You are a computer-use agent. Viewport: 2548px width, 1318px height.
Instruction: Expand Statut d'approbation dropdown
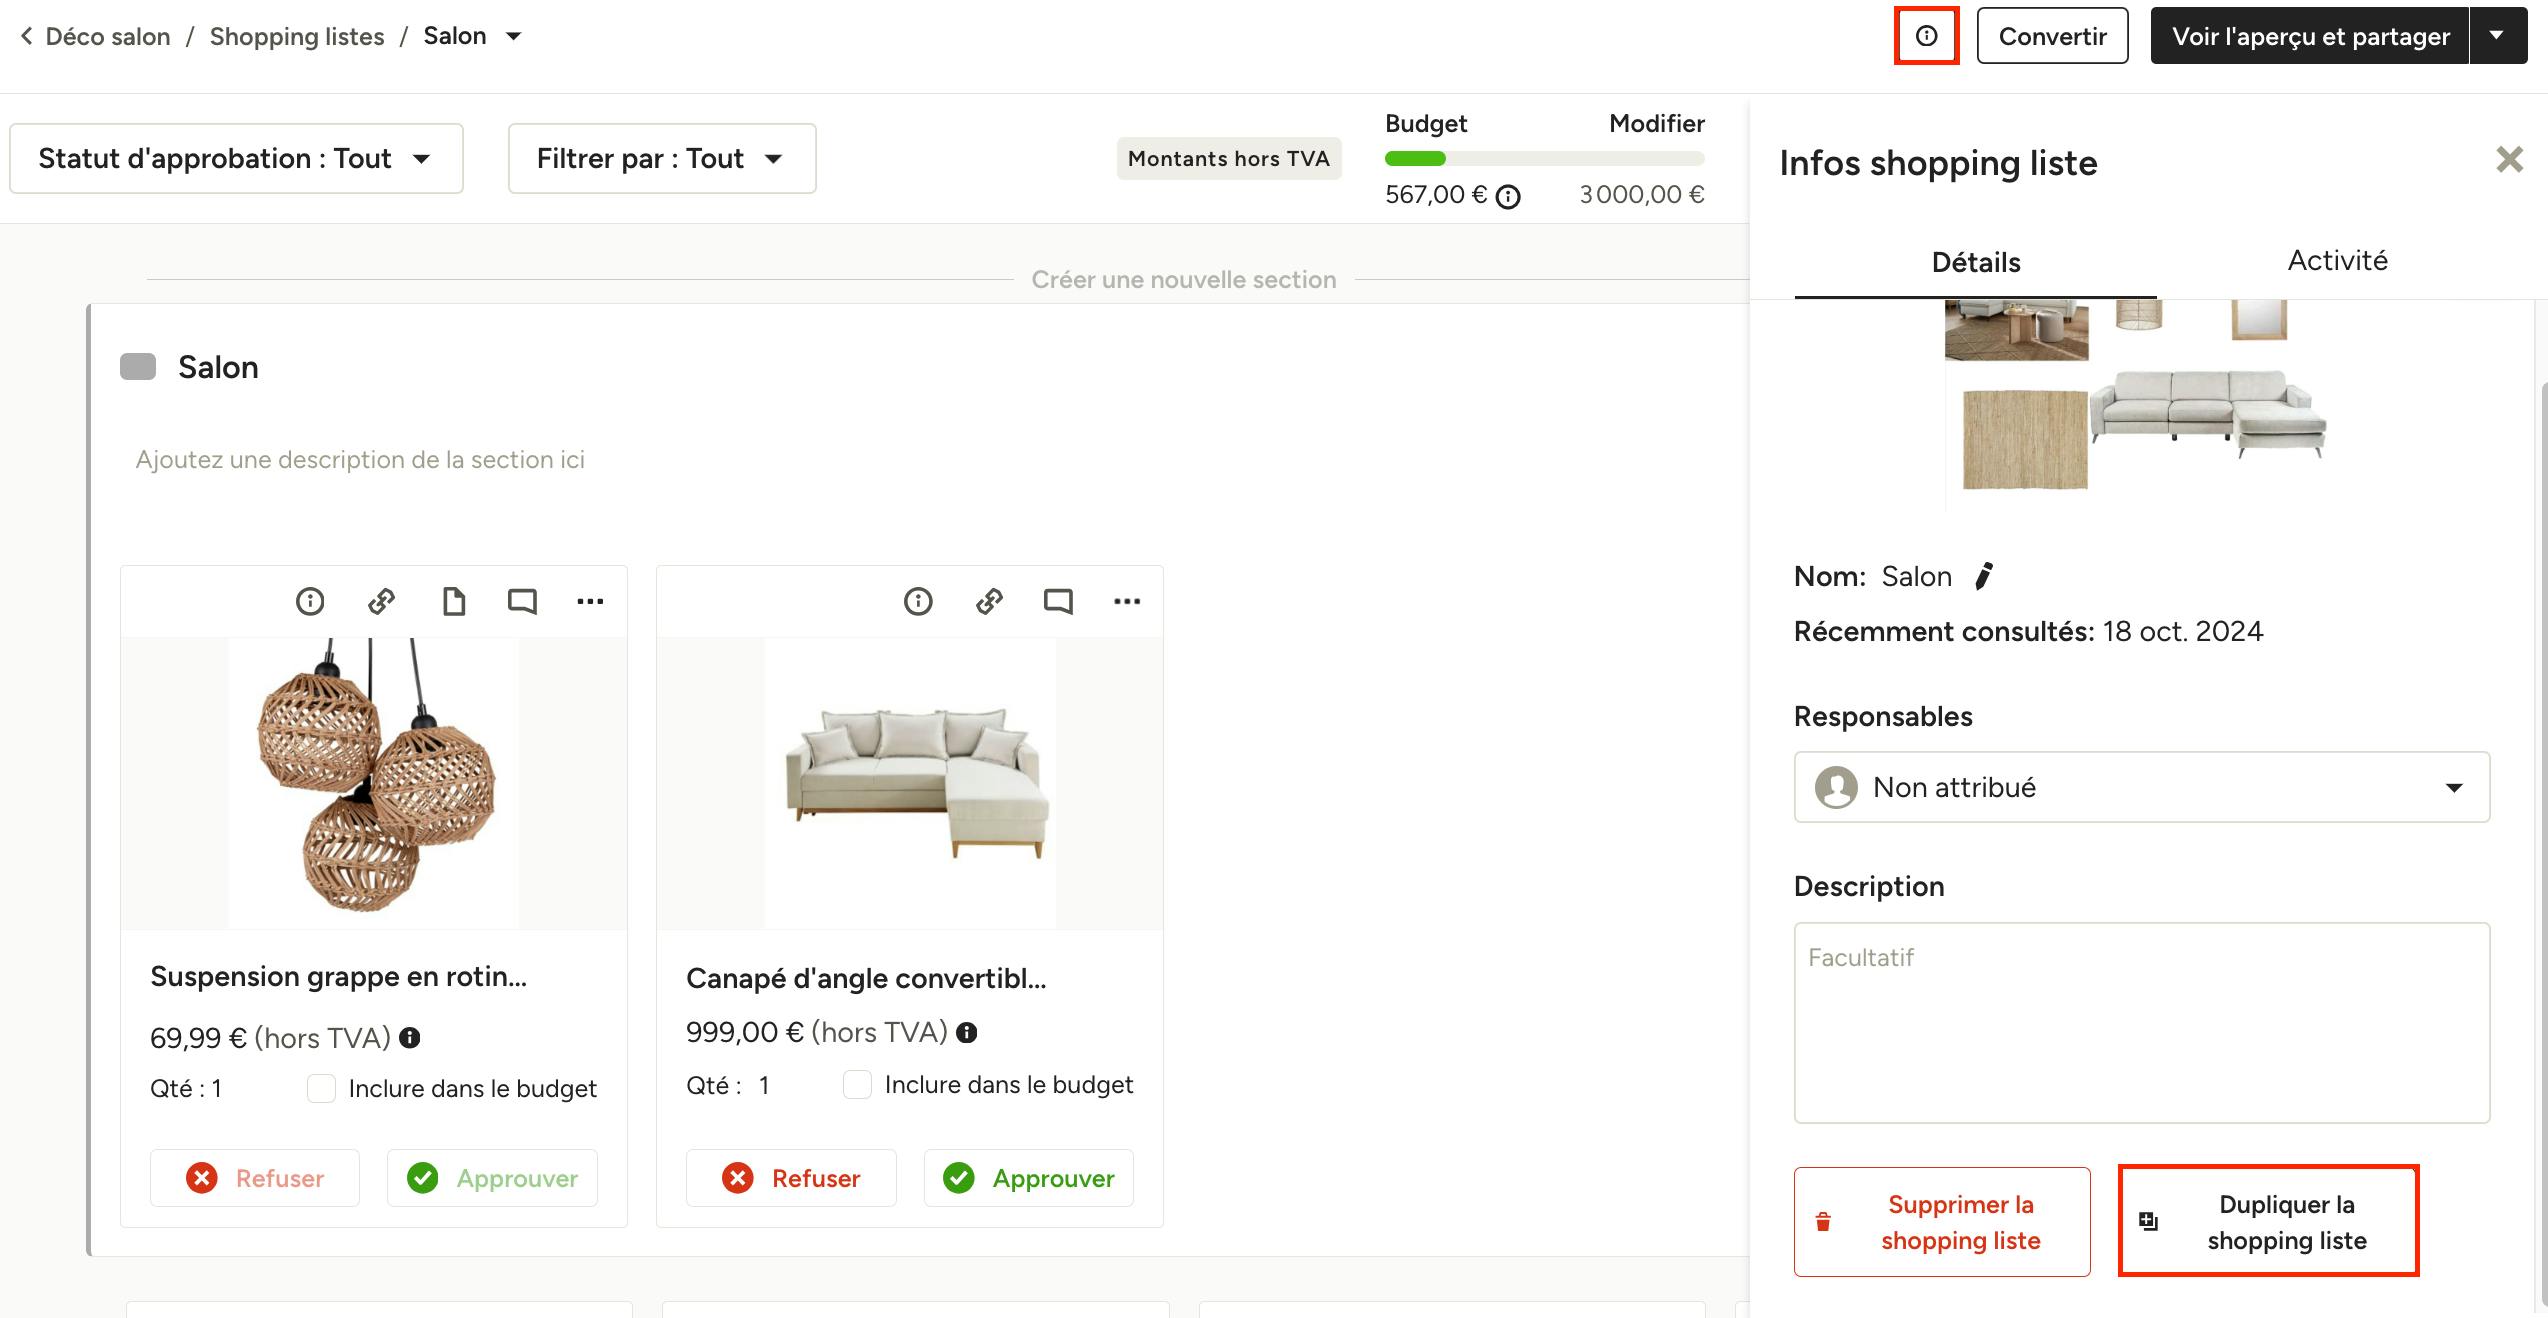click(236, 158)
